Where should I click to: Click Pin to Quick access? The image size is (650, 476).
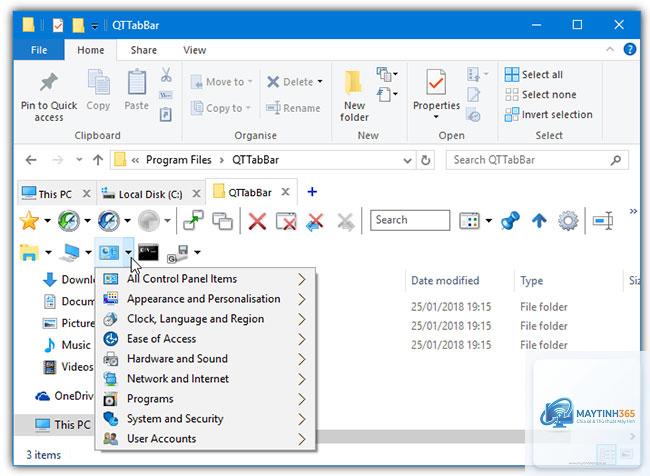point(49,97)
